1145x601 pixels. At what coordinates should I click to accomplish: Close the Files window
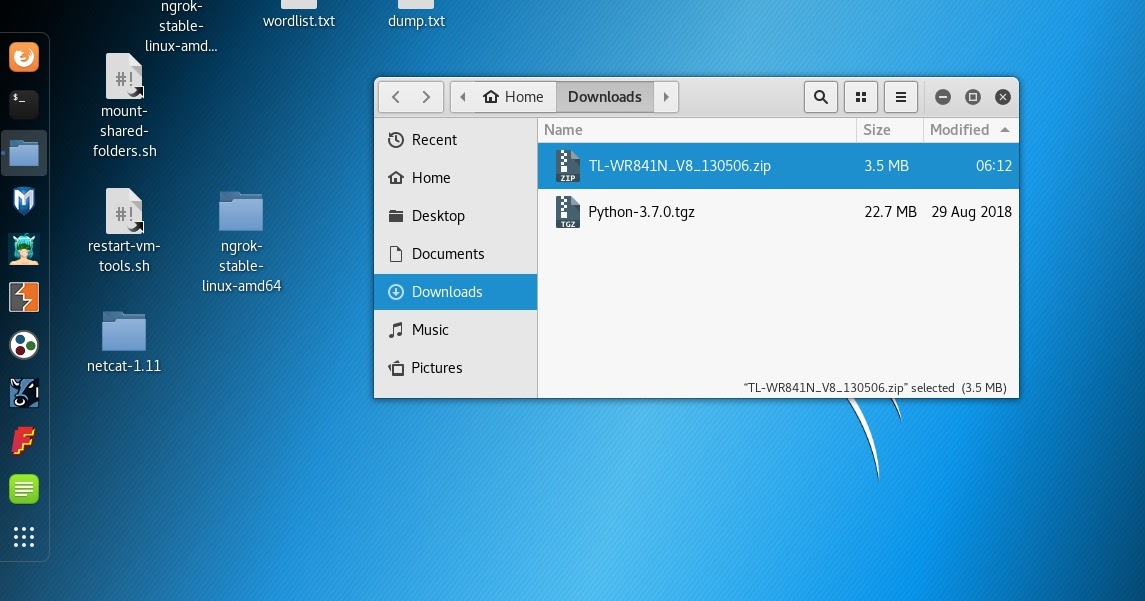point(1003,97)
